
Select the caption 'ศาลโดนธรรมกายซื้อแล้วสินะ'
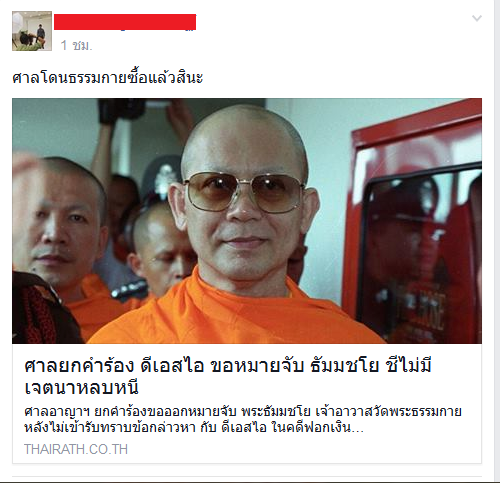click(107, 78)
